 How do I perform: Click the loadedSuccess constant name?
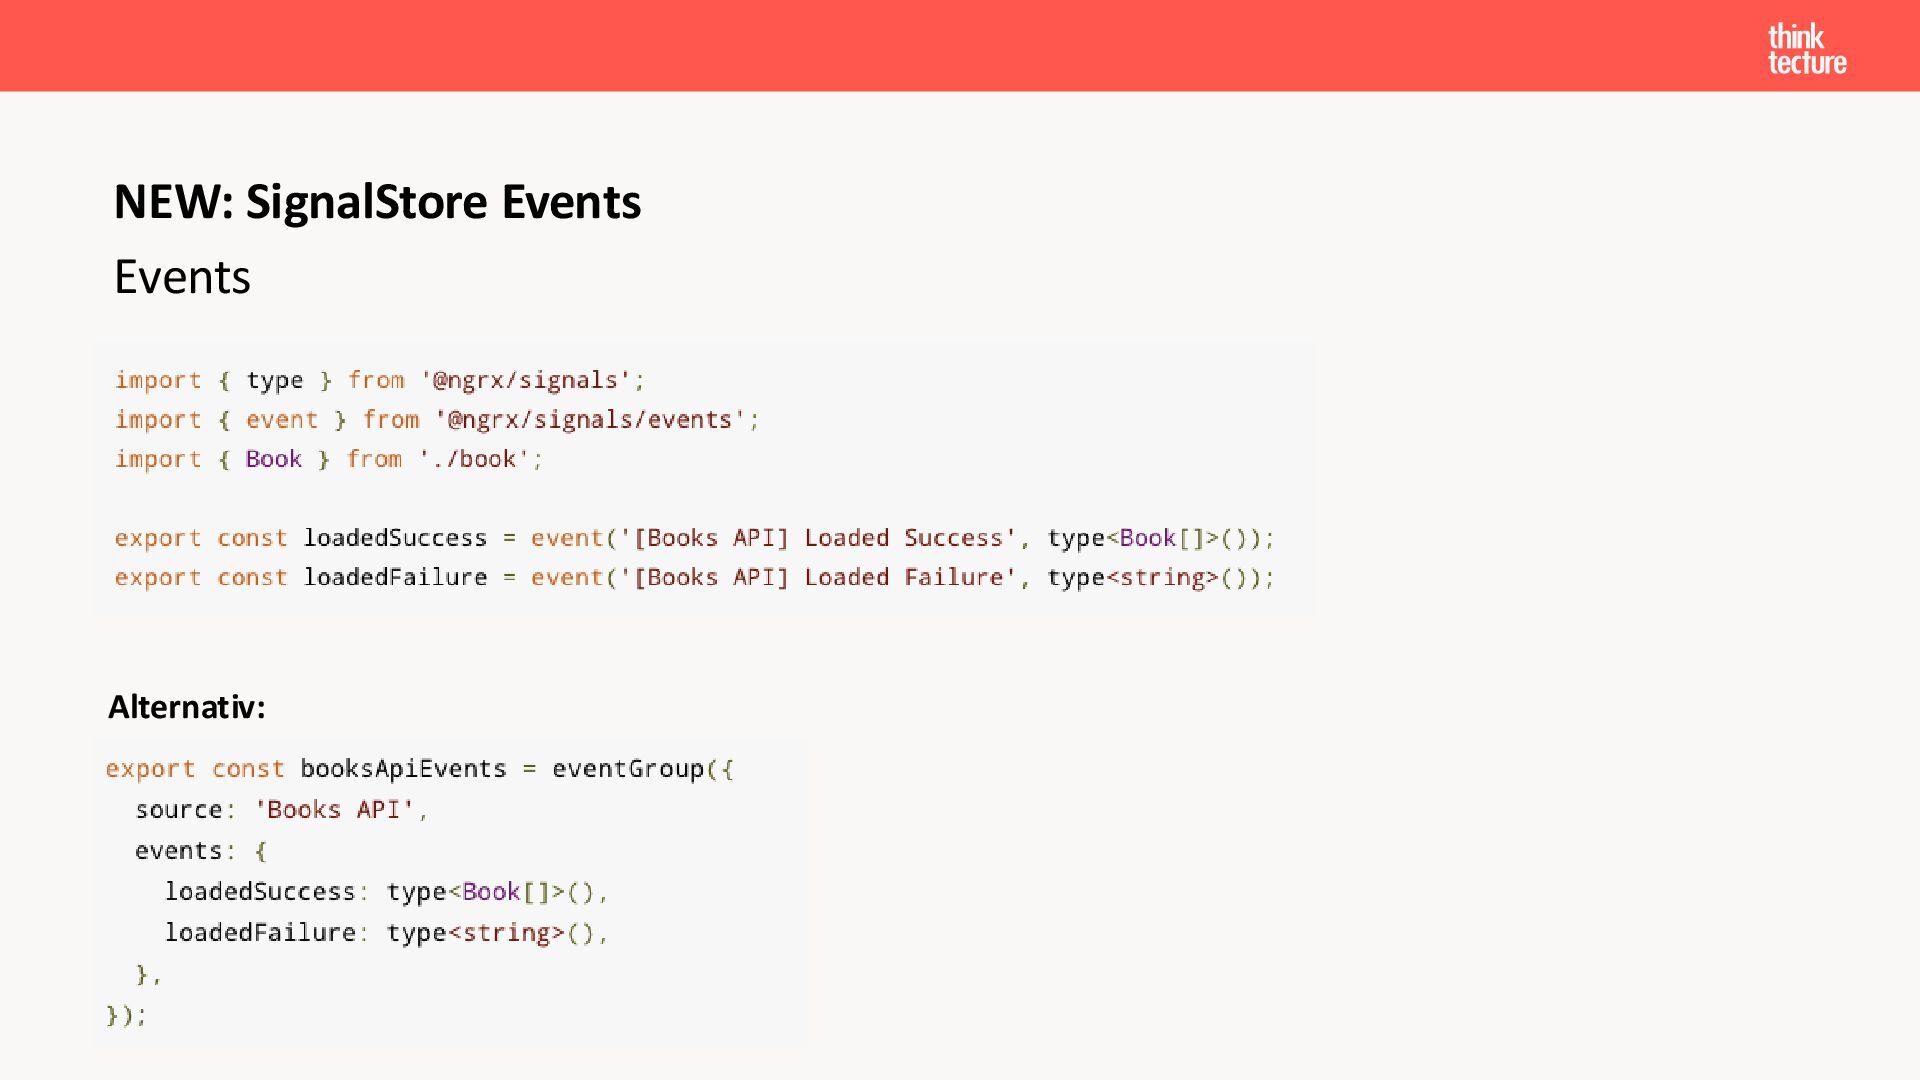395,538
